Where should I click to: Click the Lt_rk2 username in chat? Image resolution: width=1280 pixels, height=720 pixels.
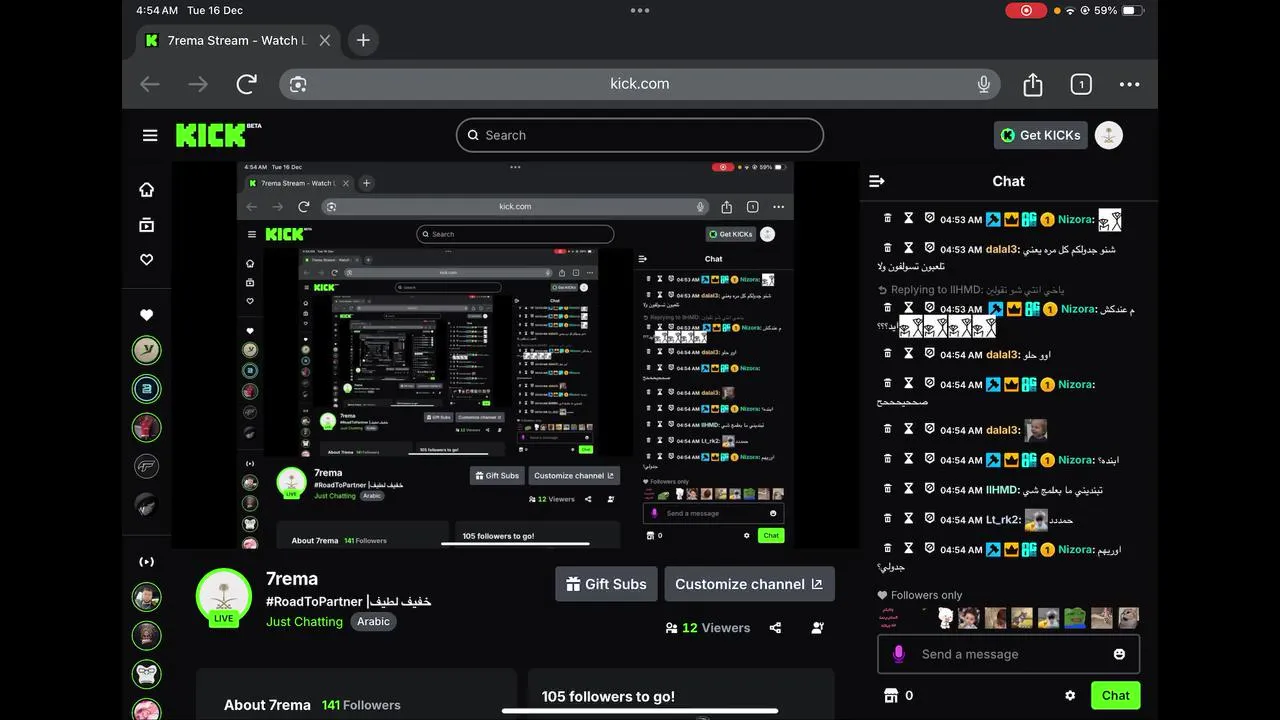(1003, 520)
